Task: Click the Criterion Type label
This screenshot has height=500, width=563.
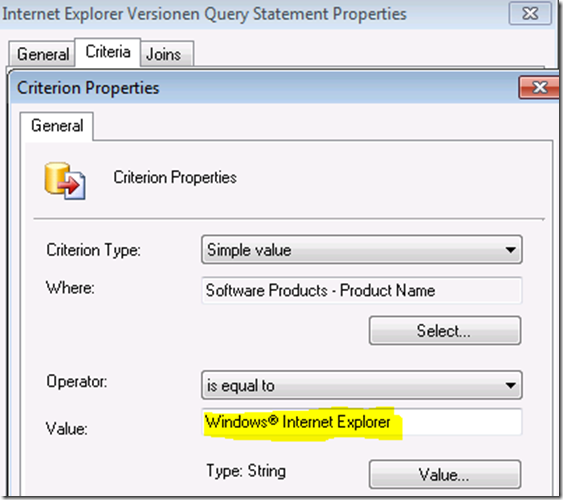Action: pyautogui.click(x=93, y=250)
